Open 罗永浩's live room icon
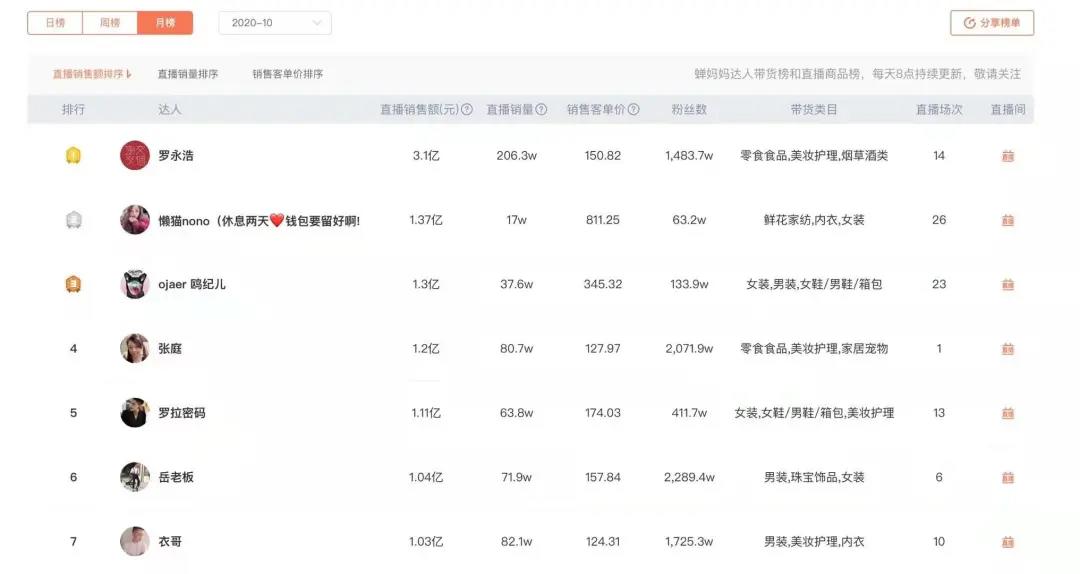Screen dimensions: 1080x574 (x=1008, y=156)
